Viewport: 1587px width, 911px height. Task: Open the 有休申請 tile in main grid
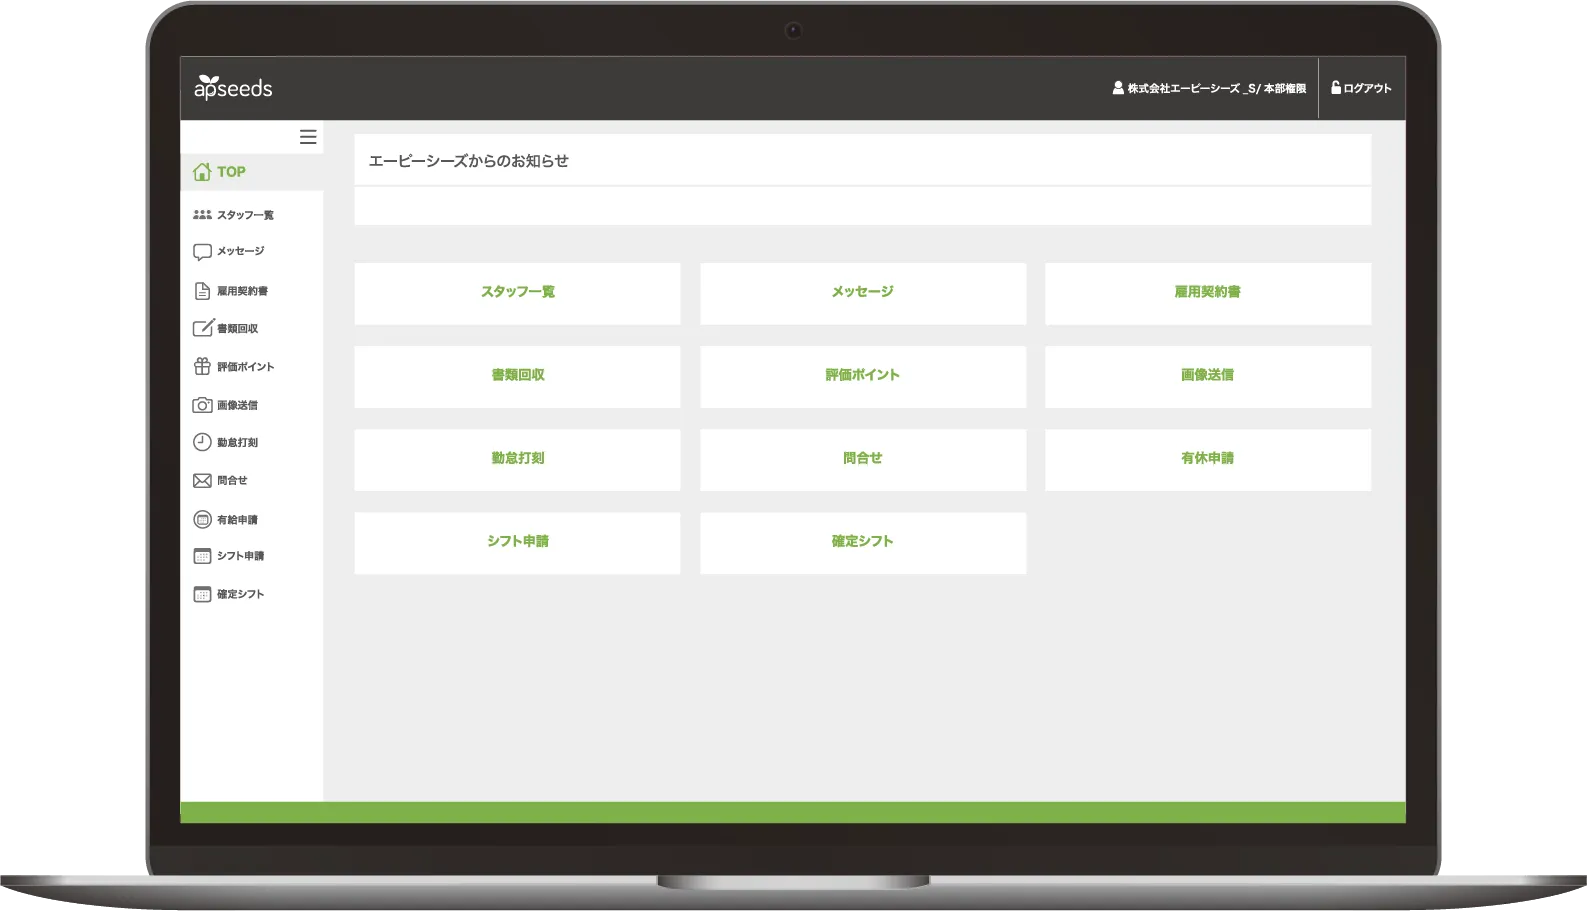point(1207,459)
